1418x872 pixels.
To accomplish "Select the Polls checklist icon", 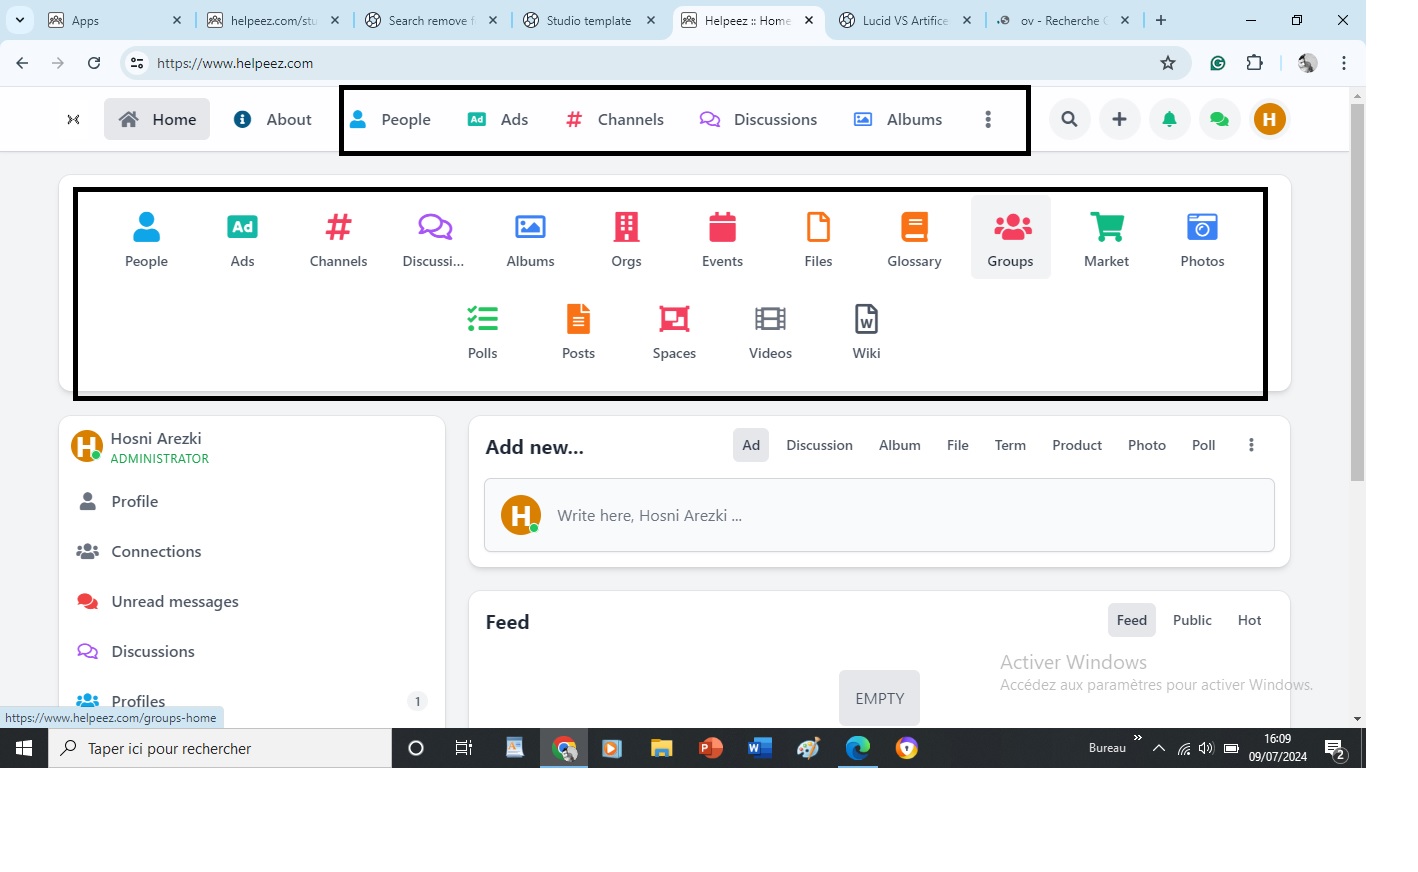I will (482, 320).
